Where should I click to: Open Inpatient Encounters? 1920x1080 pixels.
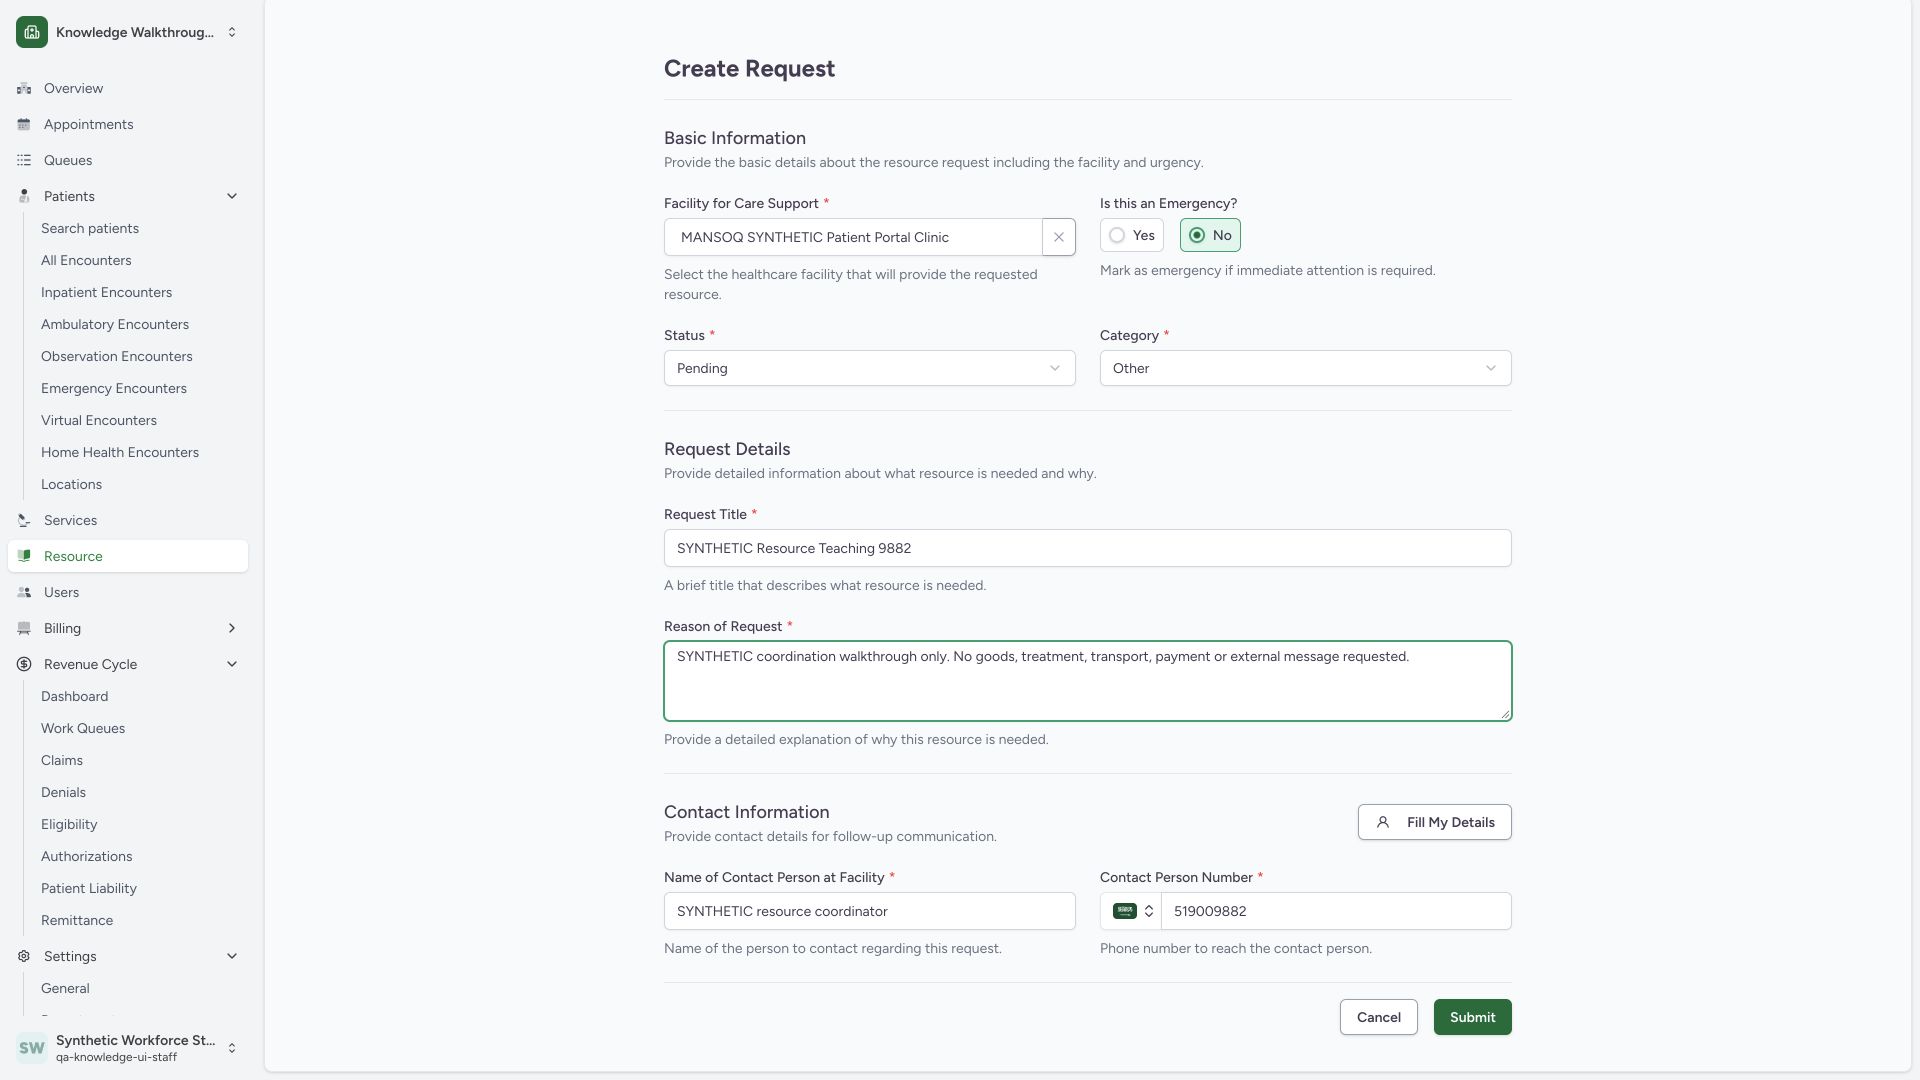point(106,292)
